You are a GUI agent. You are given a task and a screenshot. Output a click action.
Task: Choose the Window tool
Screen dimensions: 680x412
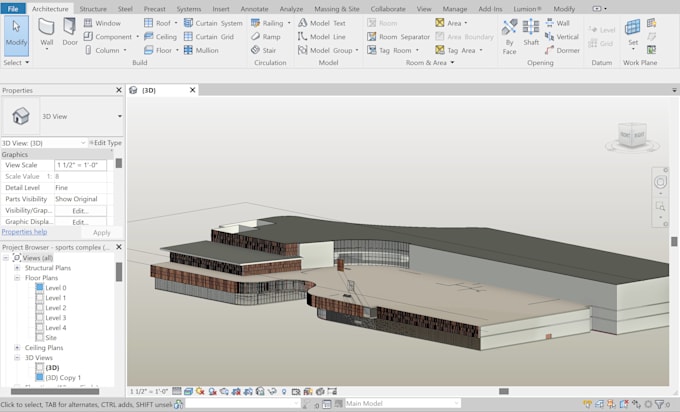pyautogui.click(x=102, y=23)
